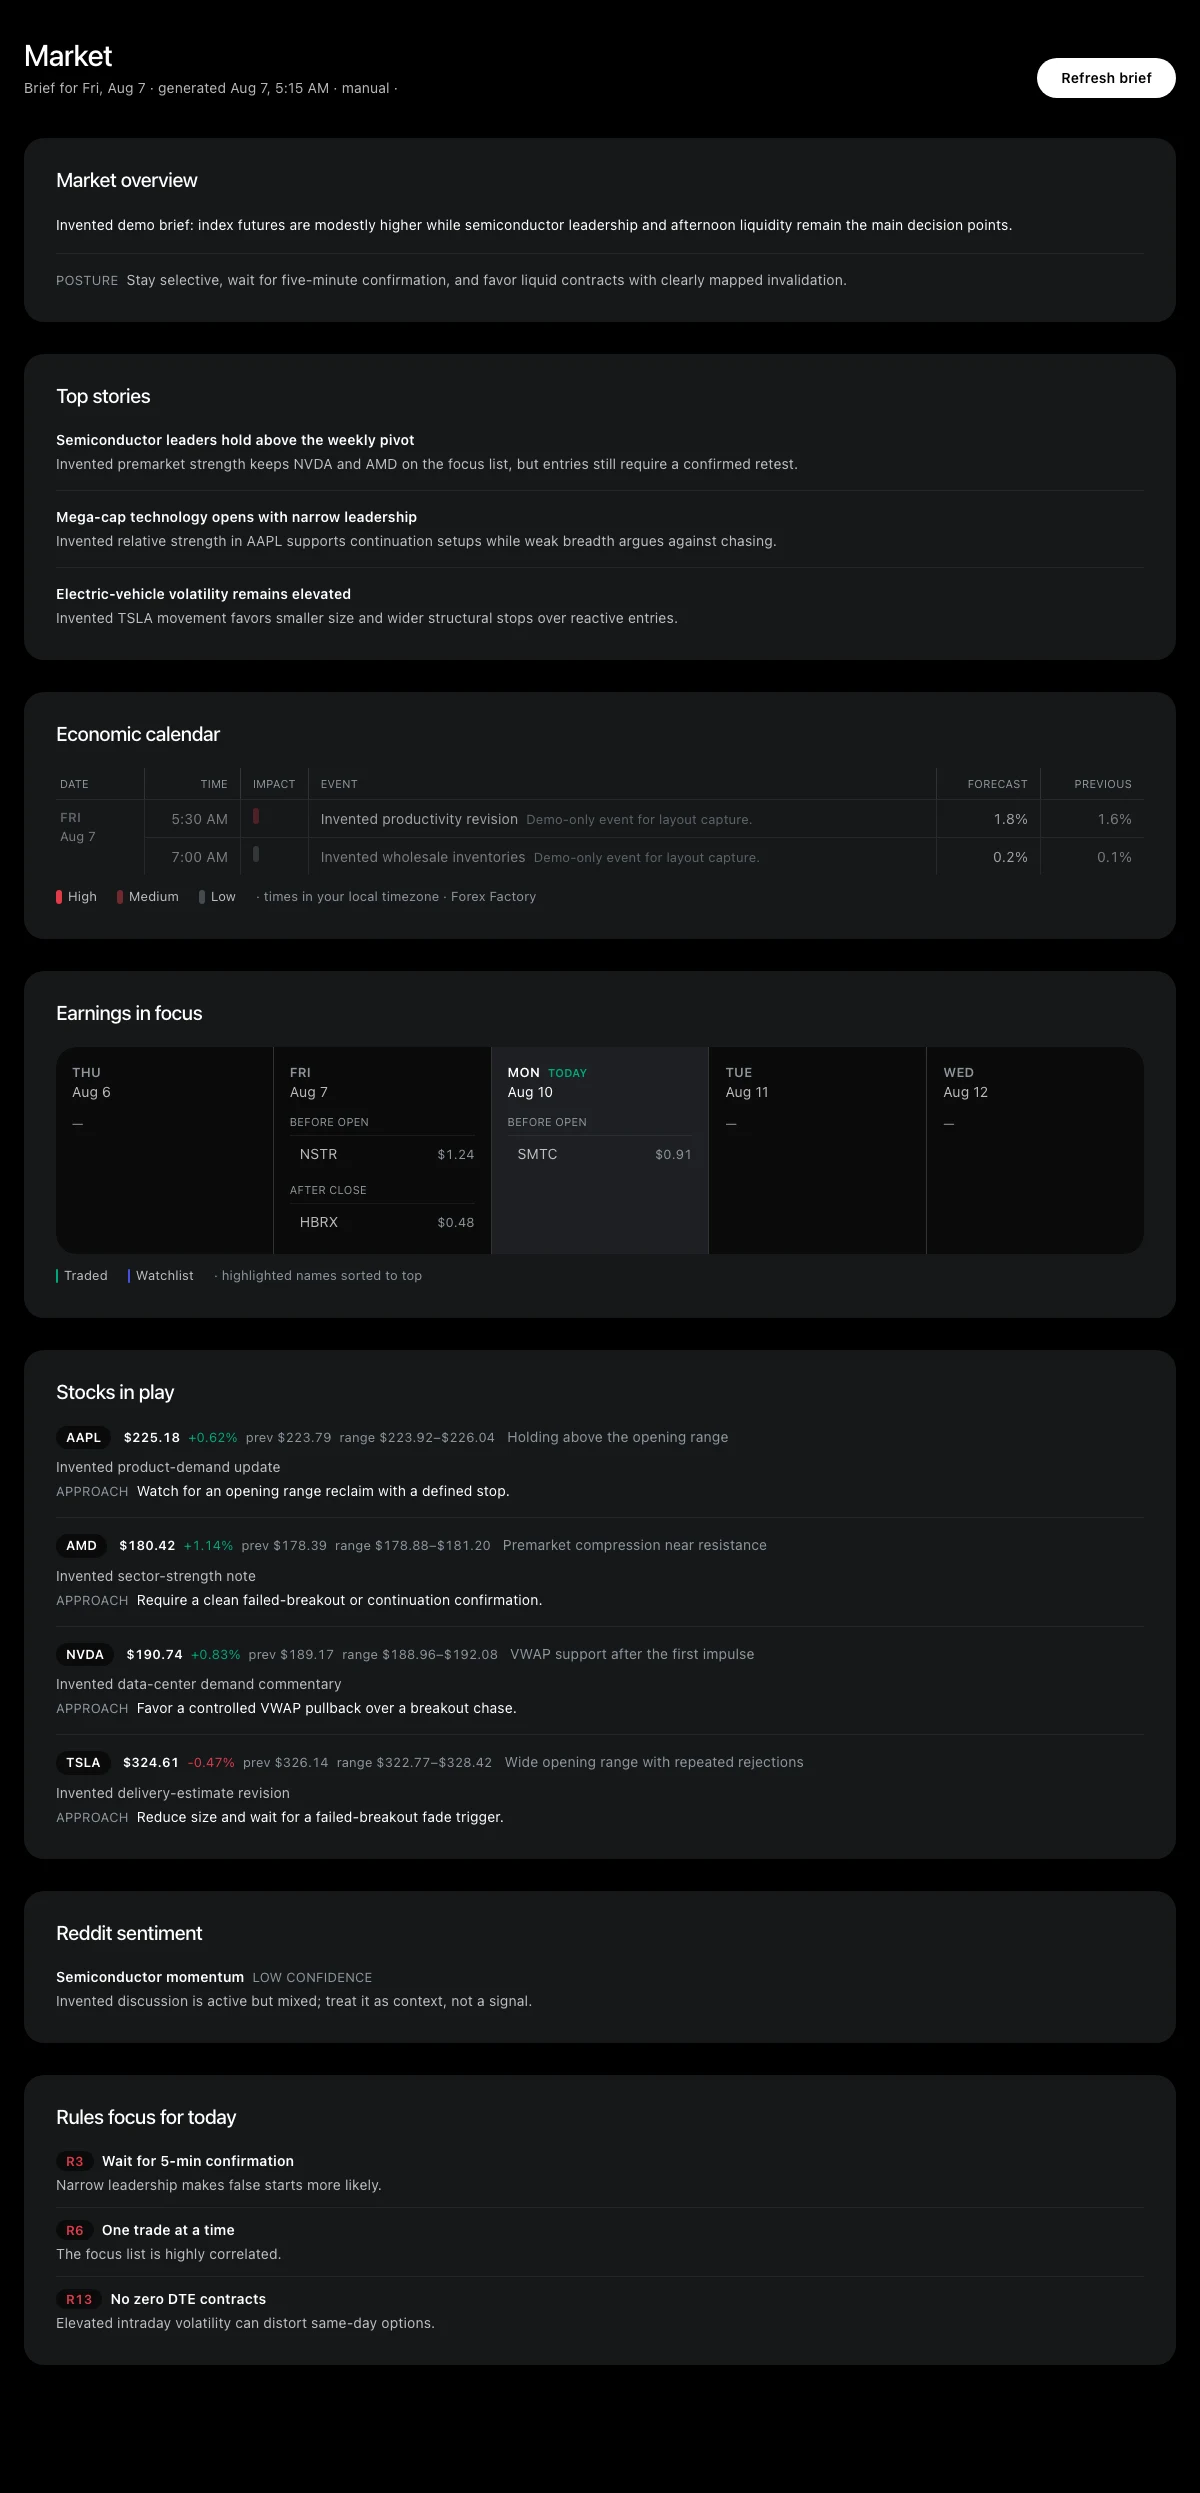Open the R3 rule badge
1200x2493 pixels.
[x=75, y=2161]
